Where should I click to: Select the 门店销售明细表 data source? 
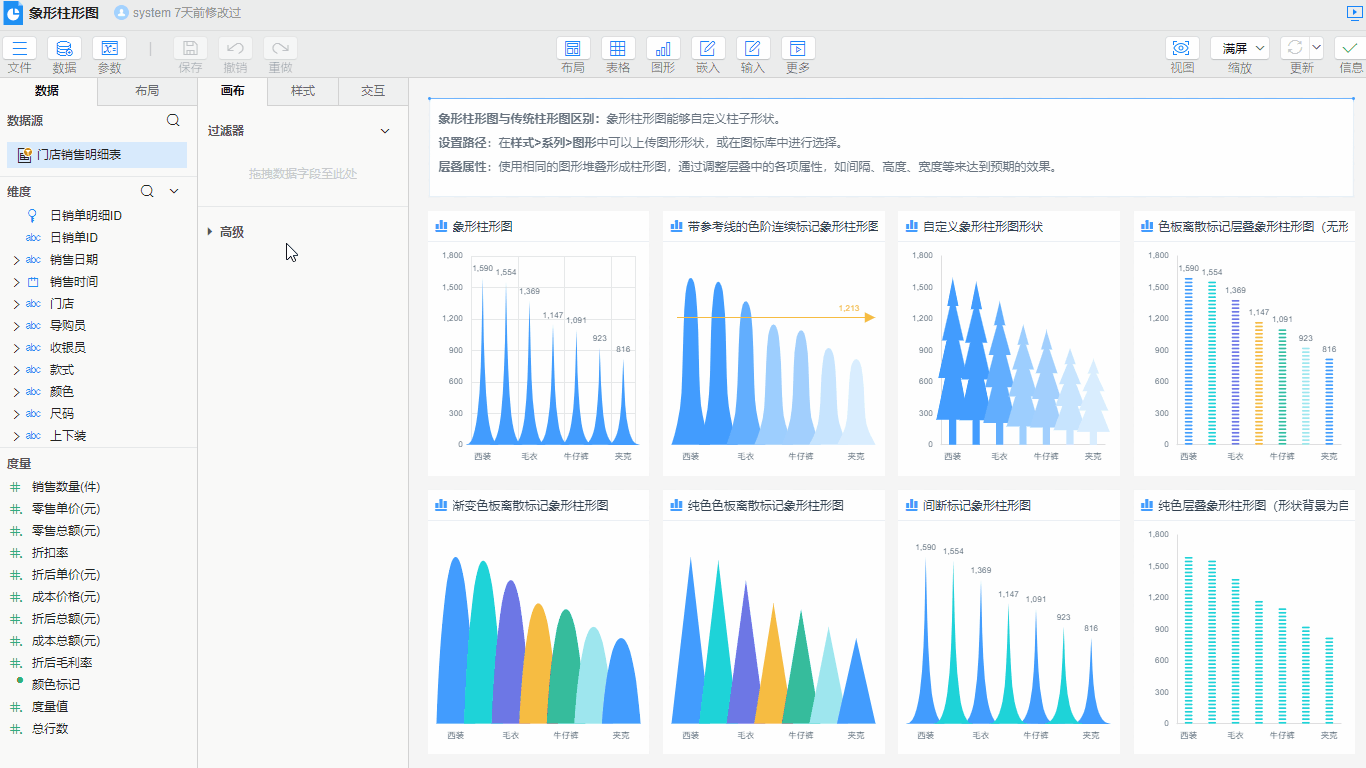pos(97,155)
